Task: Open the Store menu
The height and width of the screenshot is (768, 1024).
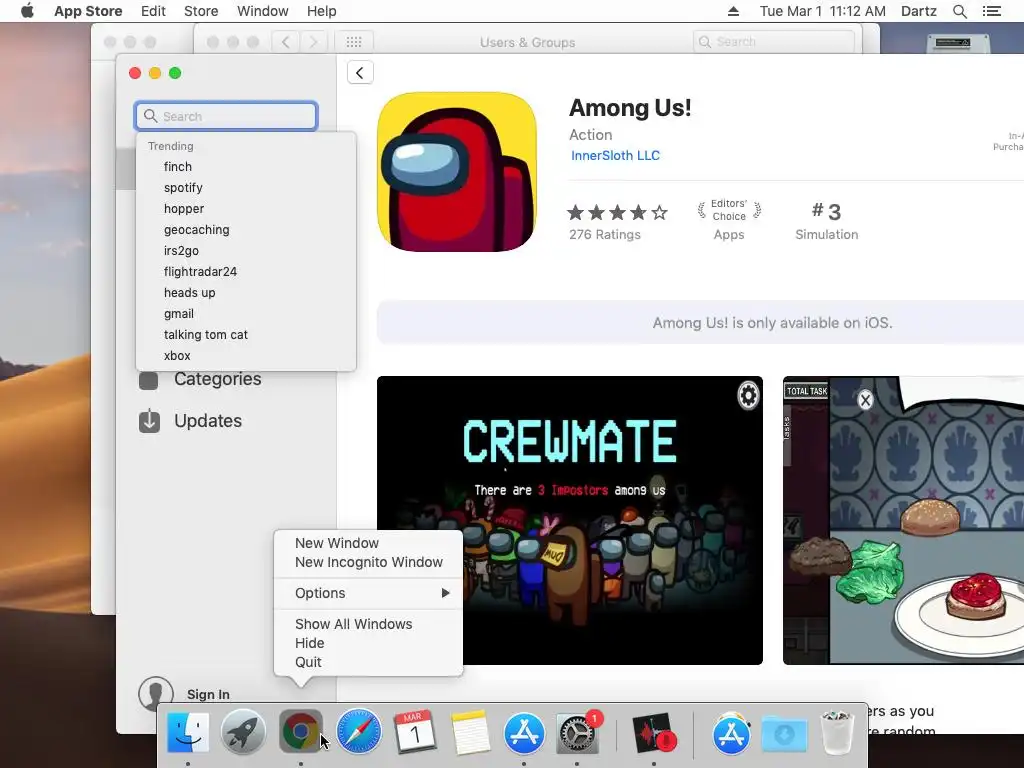Action: (x=201, y=11)
